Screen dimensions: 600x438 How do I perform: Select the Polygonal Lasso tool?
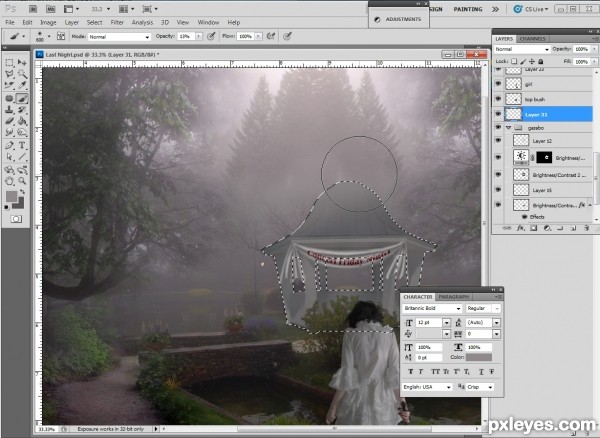point(10,73)
